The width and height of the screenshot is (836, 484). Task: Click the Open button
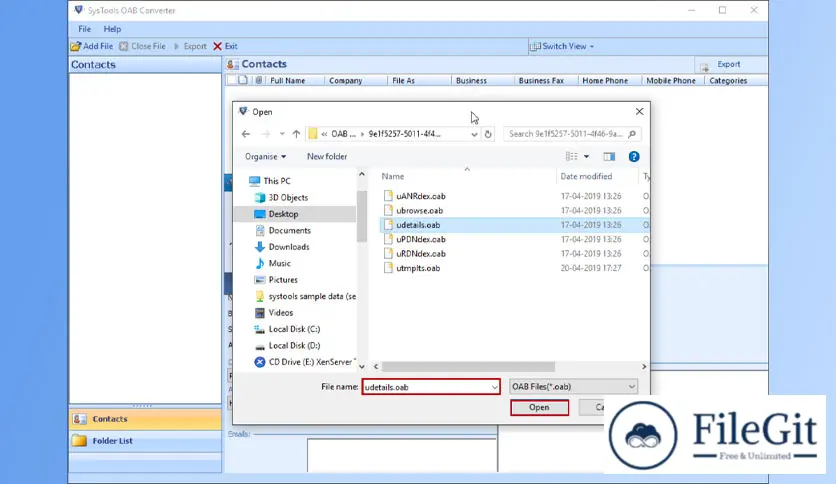click(540, 407)
